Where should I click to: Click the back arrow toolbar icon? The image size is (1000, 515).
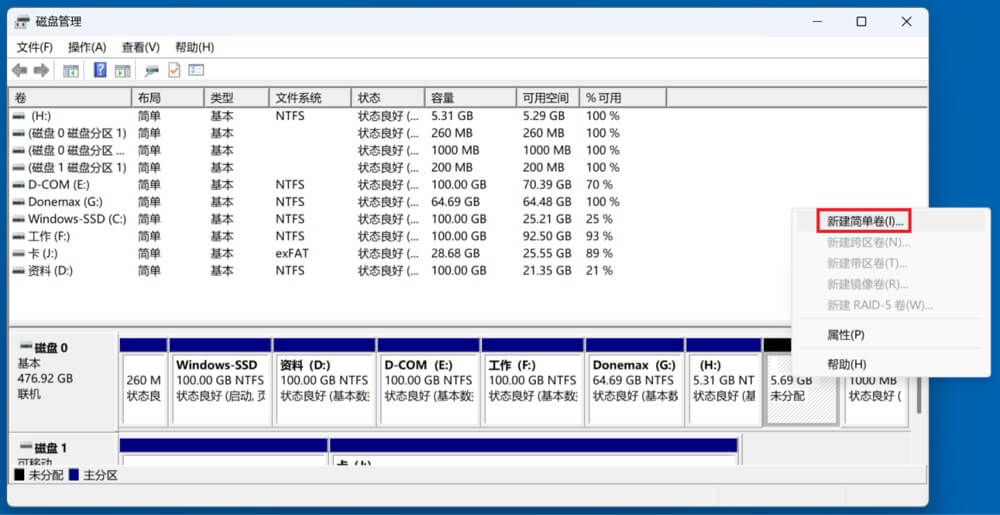click(x=19, y=70)
